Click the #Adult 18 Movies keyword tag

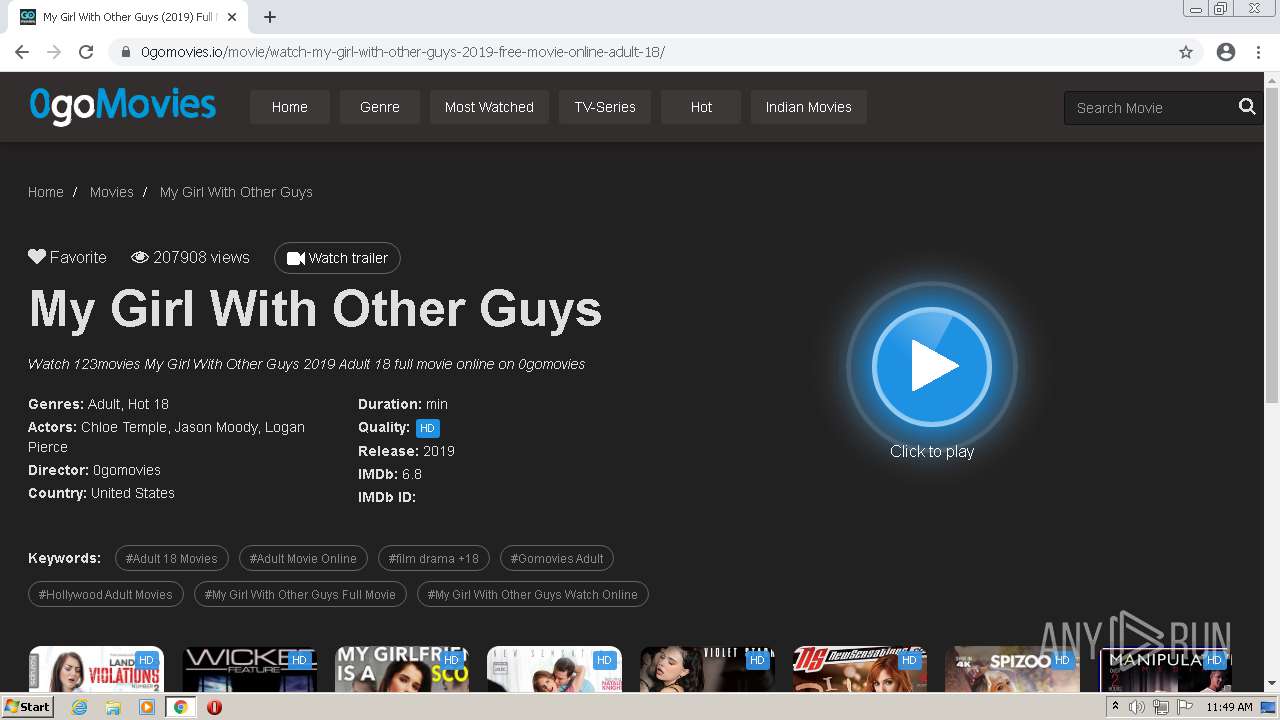click(172, 558)
